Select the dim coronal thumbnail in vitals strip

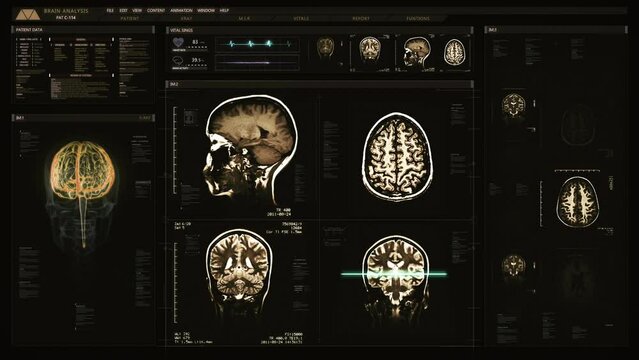tap(325, 47)
